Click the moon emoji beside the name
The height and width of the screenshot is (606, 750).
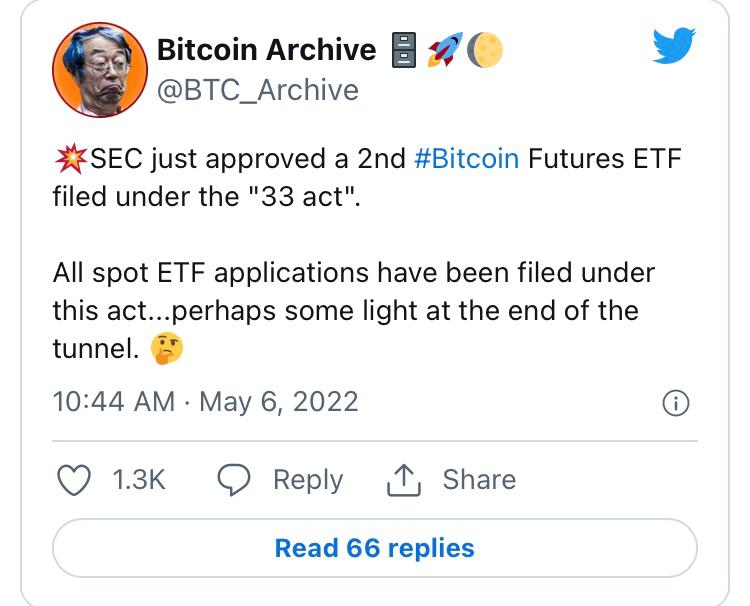485,50
